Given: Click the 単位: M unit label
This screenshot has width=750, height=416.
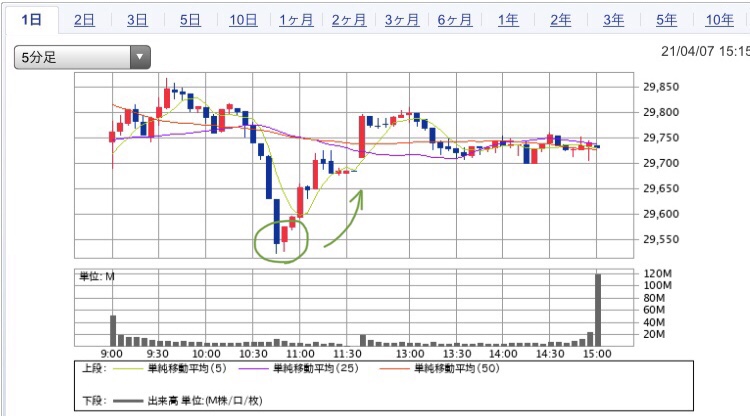Looking at the screenshot, I should (x=97, y=276).
